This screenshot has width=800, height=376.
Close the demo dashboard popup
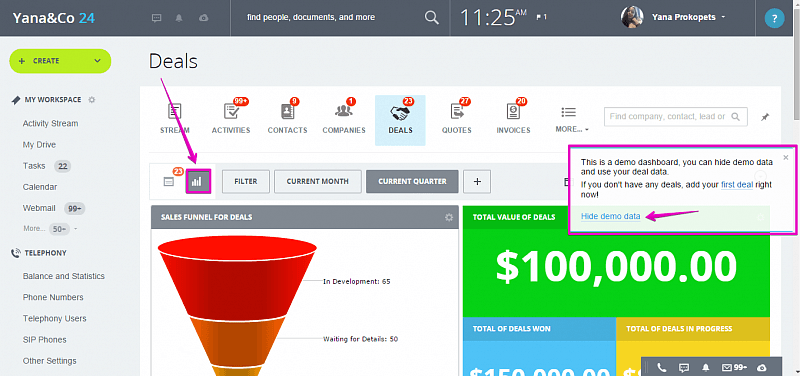pyautogui.click(x=786, y=157)
